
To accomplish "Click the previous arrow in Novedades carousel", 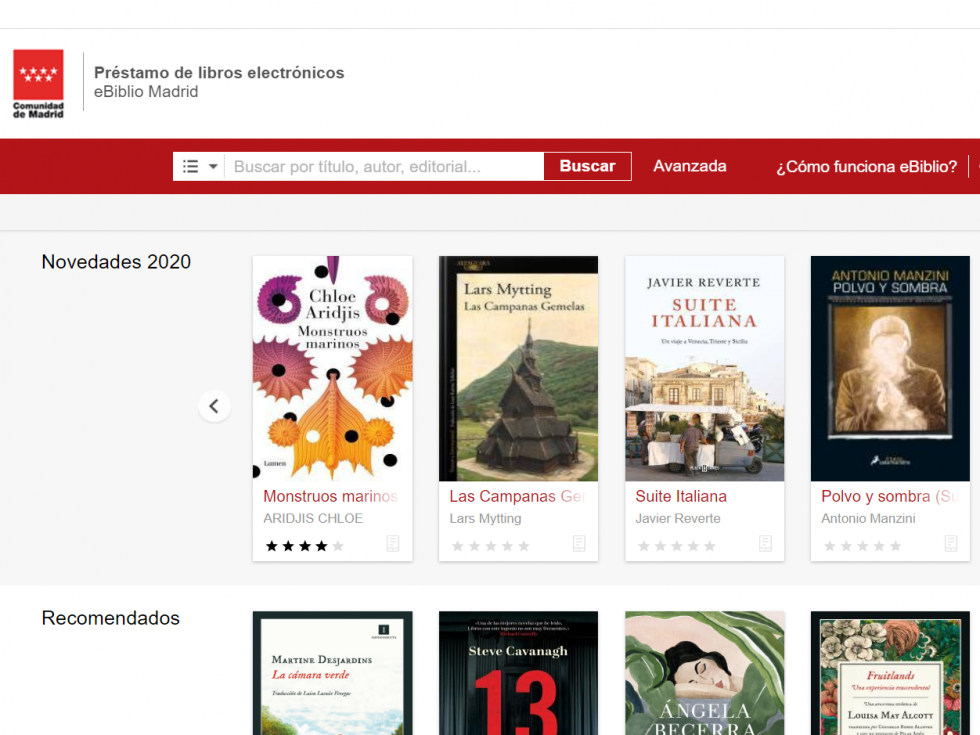I will tap(214, 406).
